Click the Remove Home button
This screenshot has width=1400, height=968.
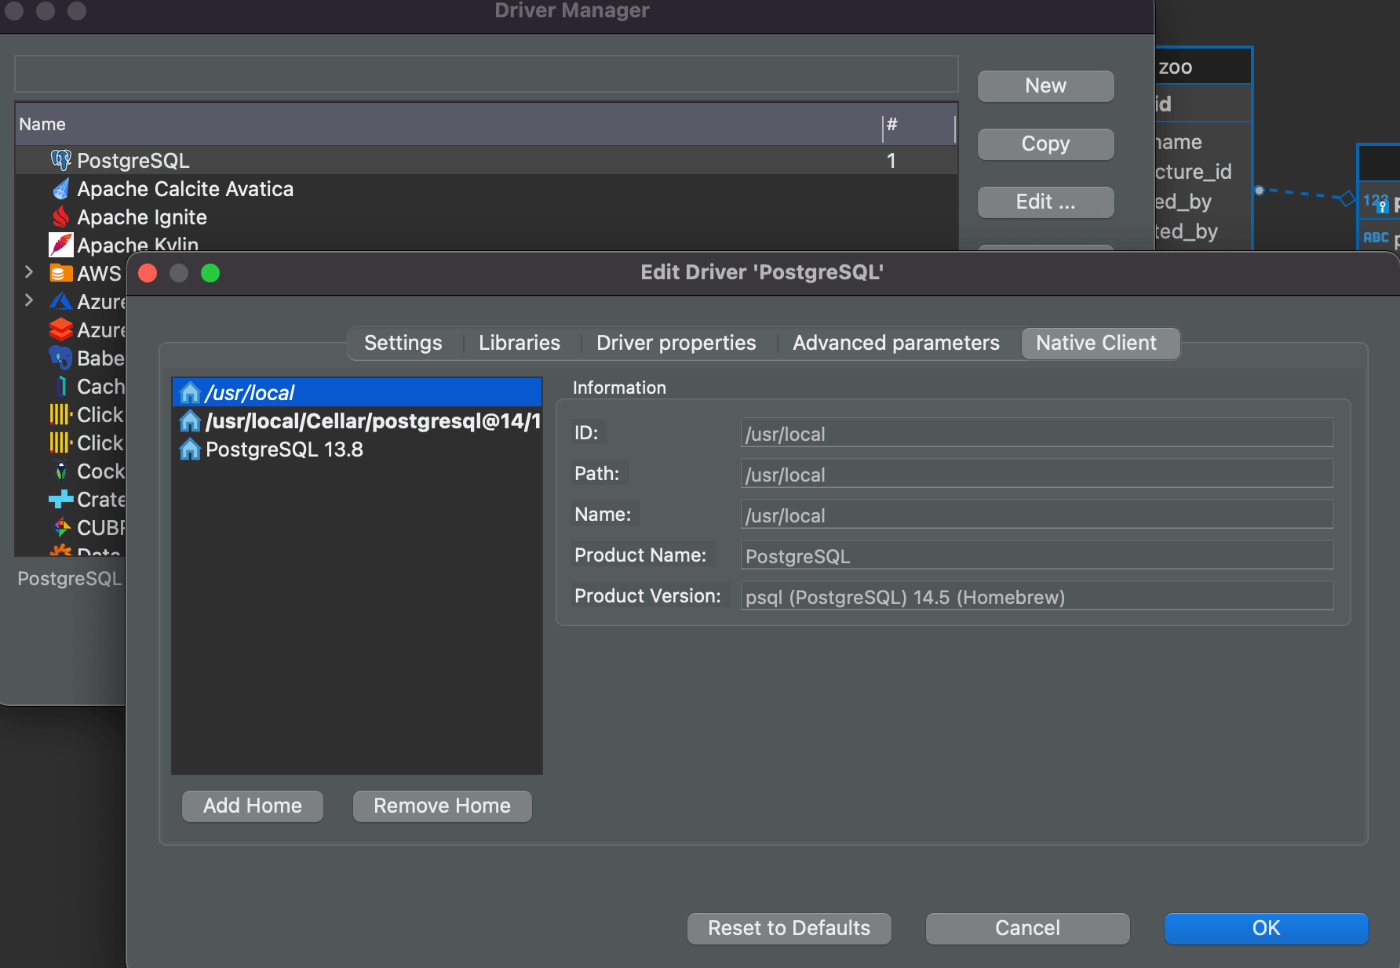[x=442, y=806]
